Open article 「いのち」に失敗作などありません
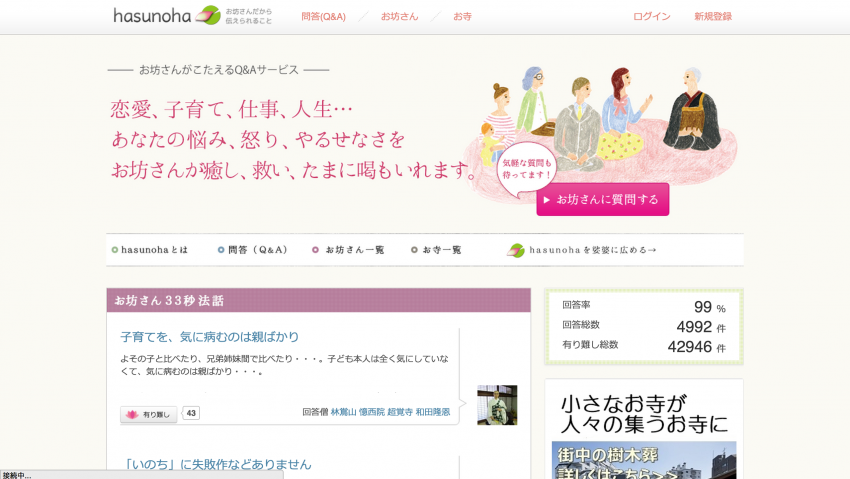The height and width of the screenshot is (479, 850). [x=216, y=464]
